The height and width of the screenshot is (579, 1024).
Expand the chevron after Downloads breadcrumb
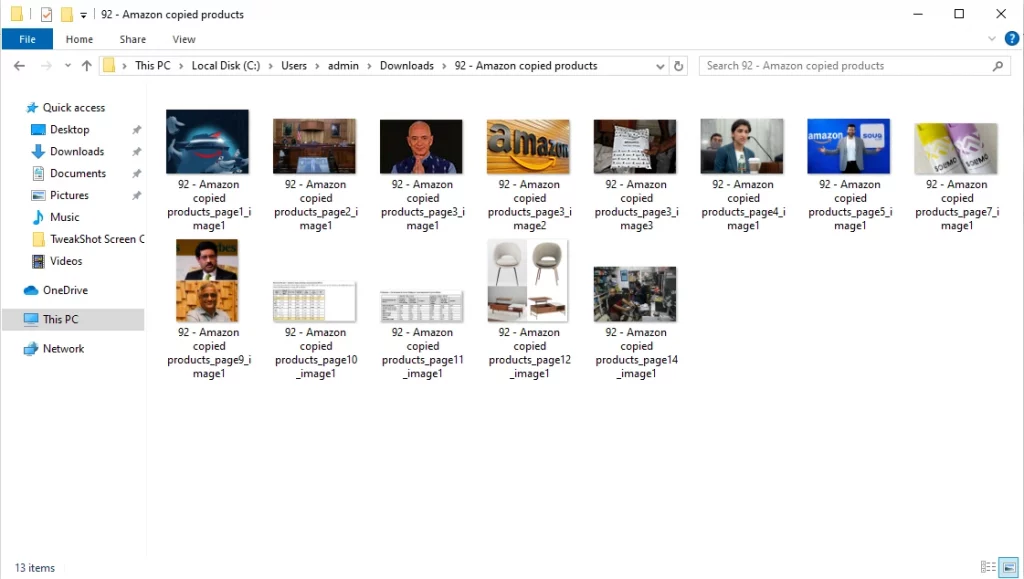444,66
